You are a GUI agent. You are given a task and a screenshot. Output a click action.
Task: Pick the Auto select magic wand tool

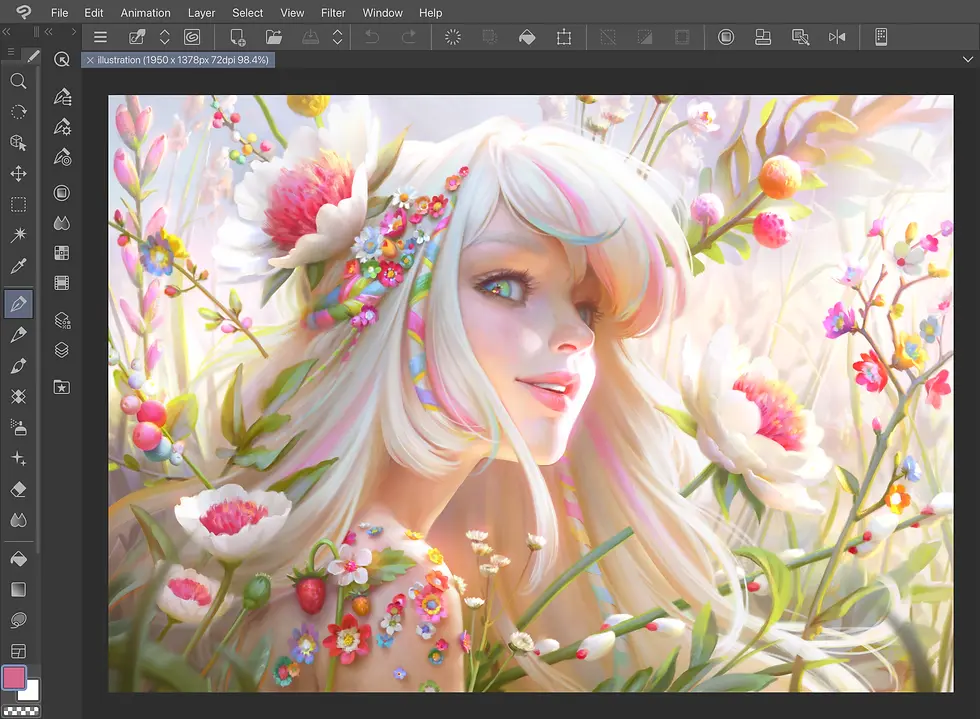click(x=18, y=235)
